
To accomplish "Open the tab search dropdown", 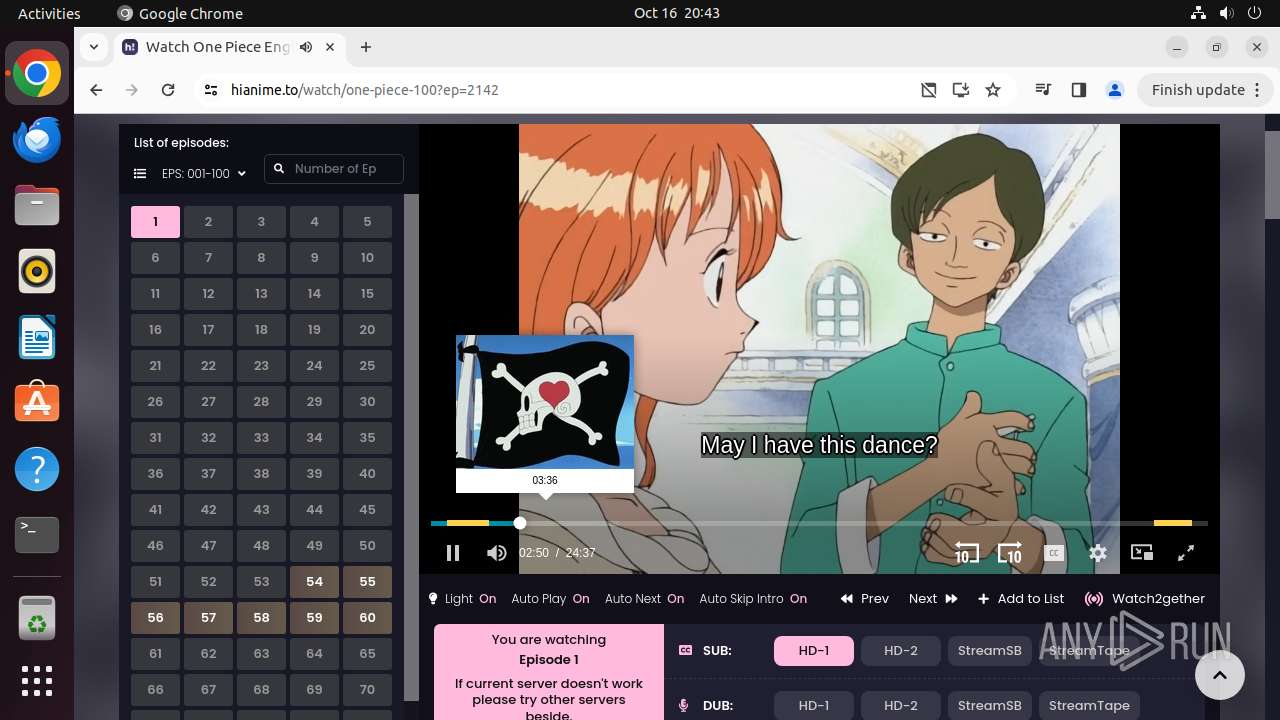I will 93,47.
